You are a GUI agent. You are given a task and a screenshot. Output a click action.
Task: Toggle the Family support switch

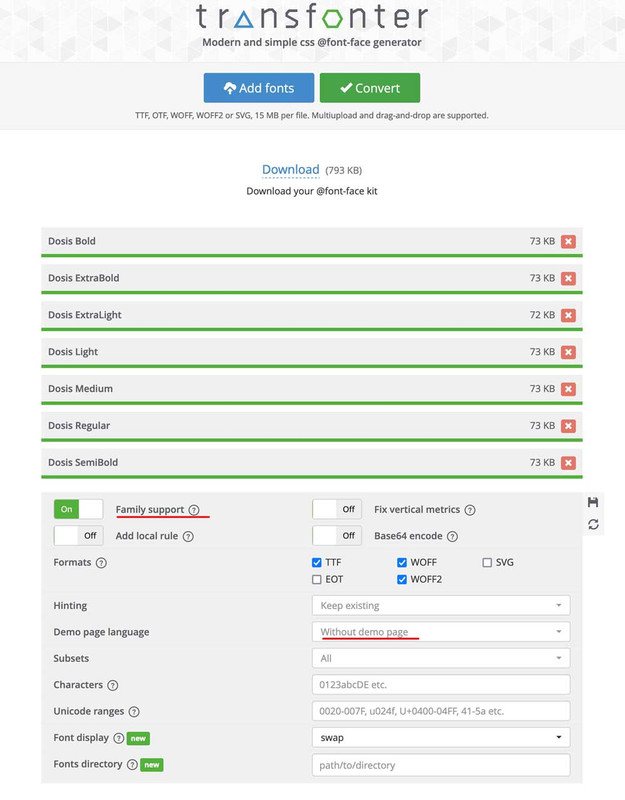pos(79,509)
